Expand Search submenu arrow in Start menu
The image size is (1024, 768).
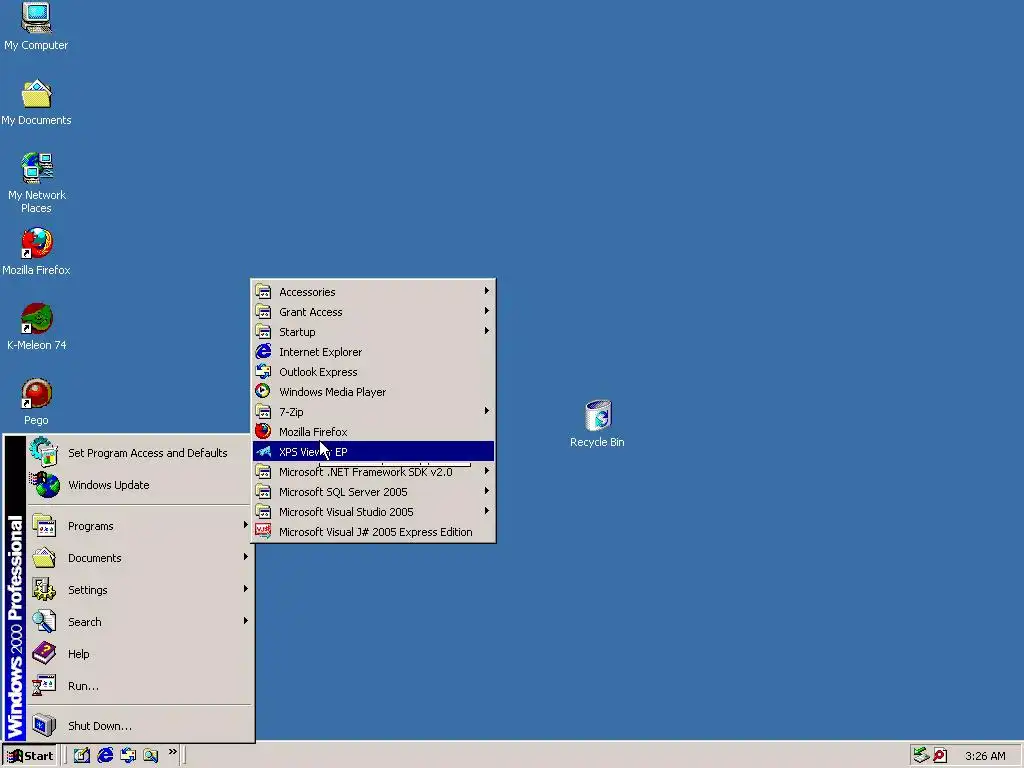(x=246, y=621)
